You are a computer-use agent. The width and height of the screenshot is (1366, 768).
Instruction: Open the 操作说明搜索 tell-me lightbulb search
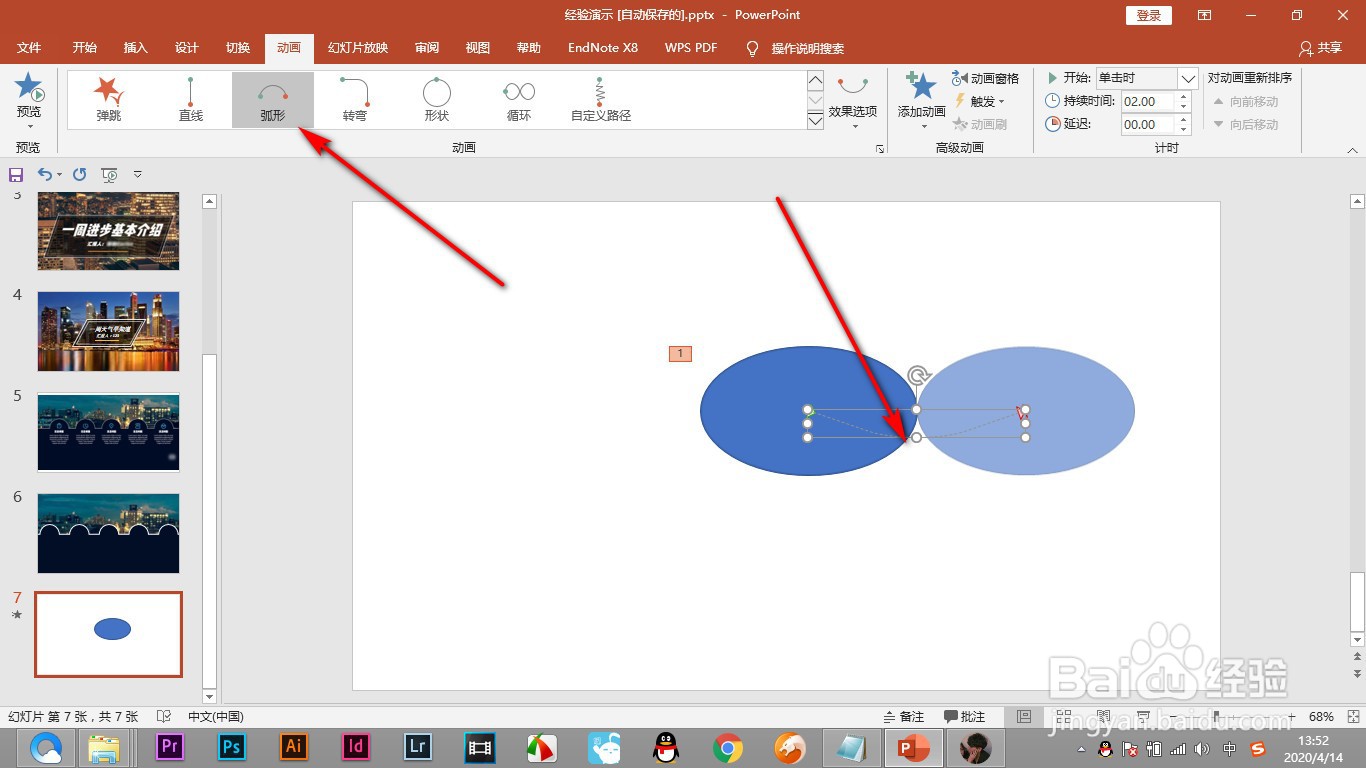point(796,48)
